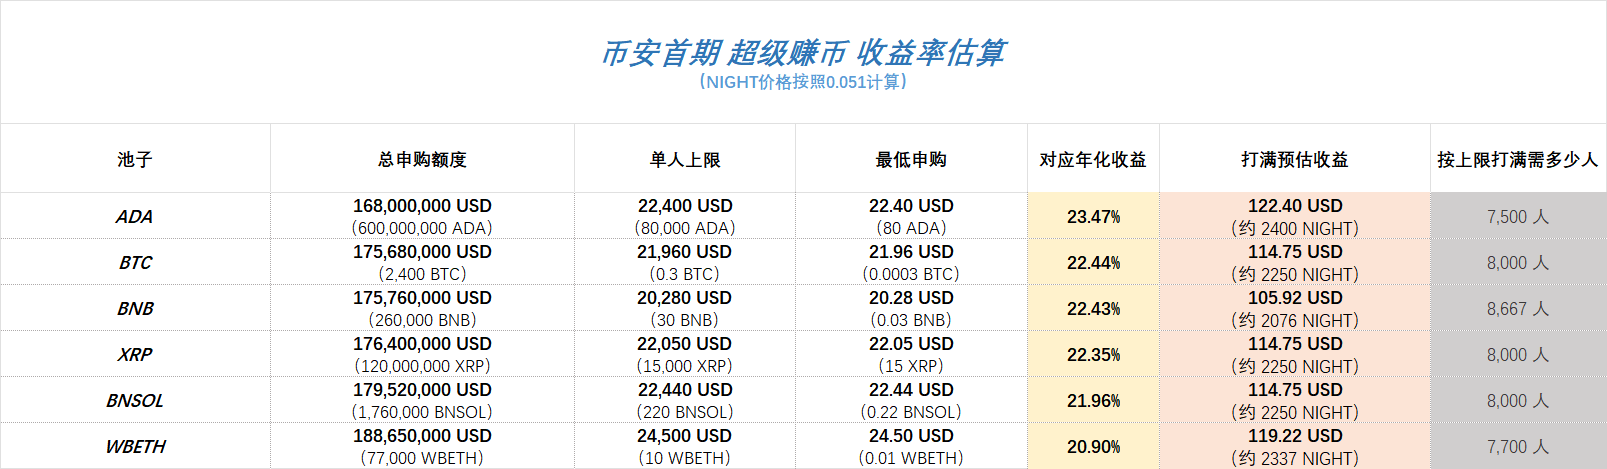Select the 最低申购 column header
This screenshot has height=469, width=1607.
pos(911,159)
